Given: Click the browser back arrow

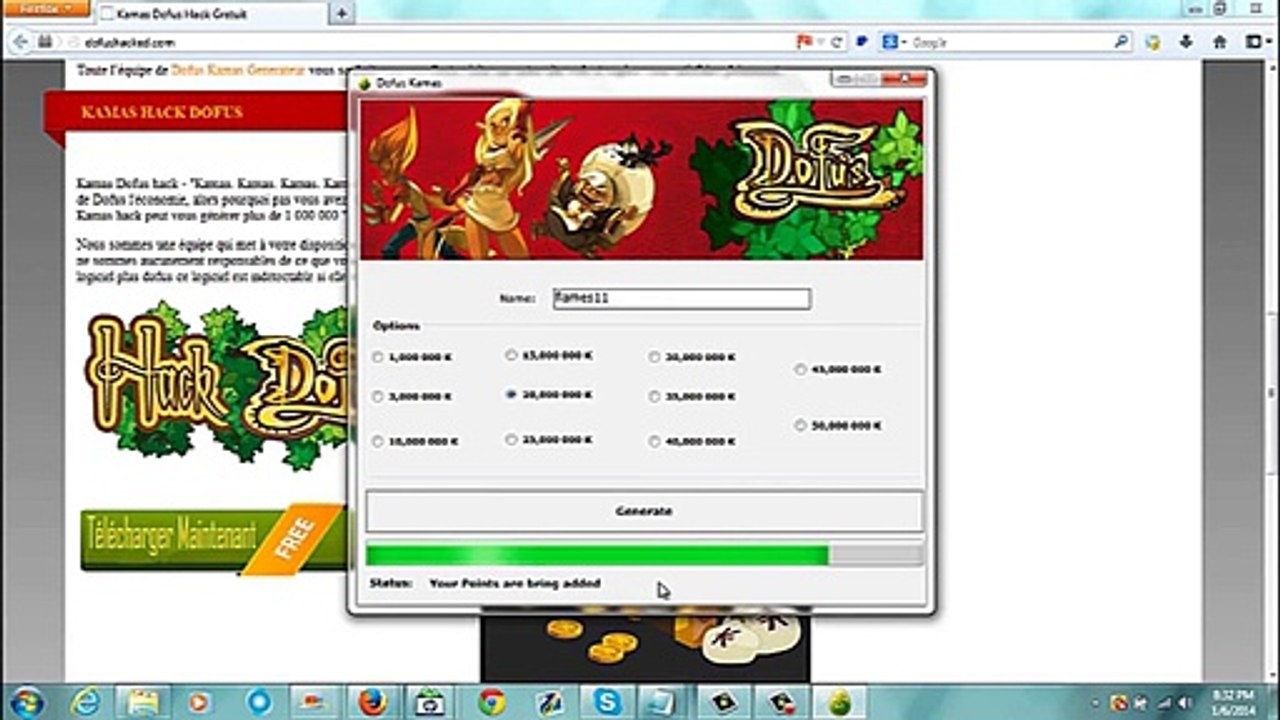Looking at the screenshot, I should (x=21, y=42).
